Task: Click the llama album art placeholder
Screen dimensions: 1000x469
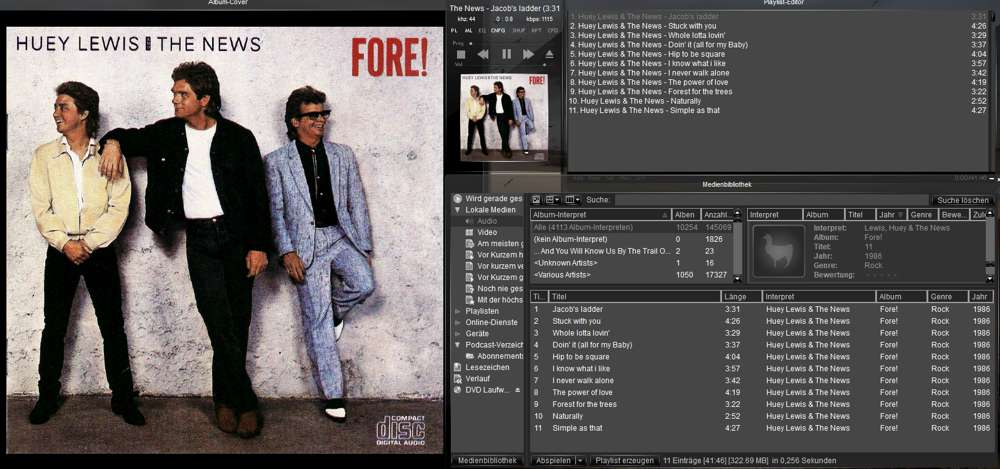Action: (778, 250)
